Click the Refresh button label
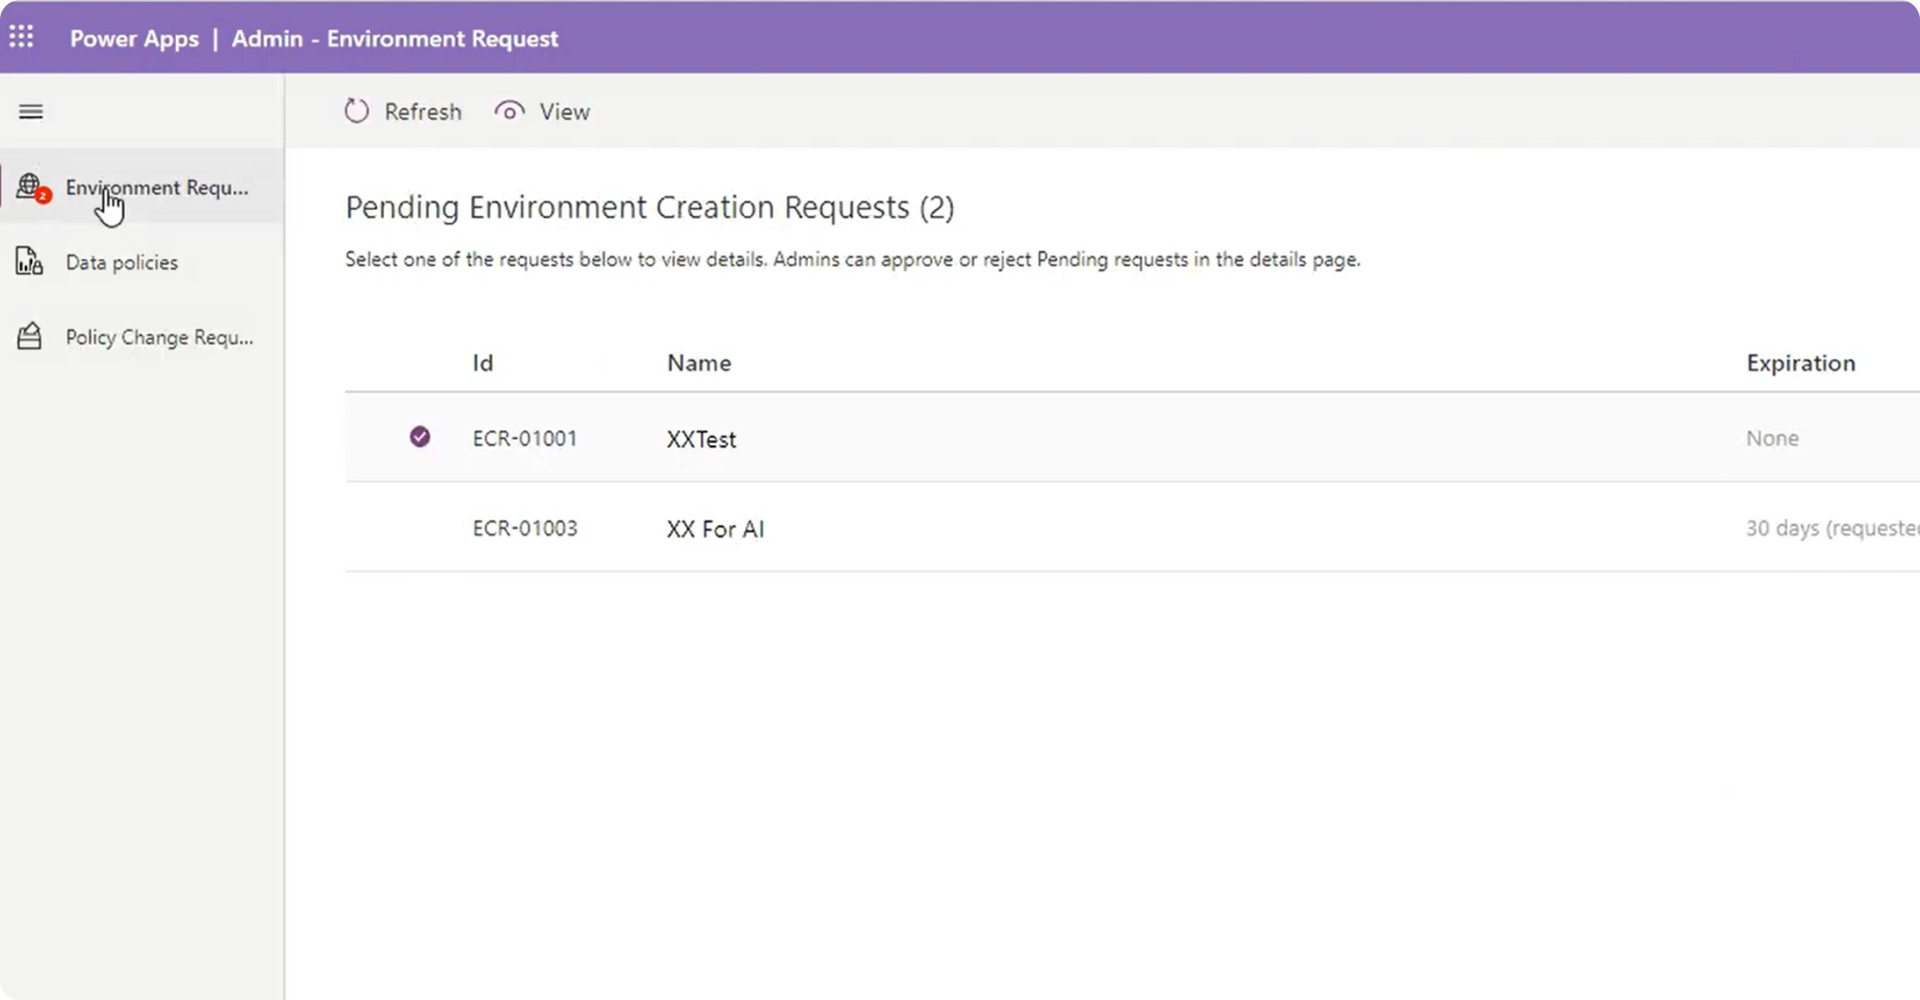The image size is (1920, 1000). [423, 112]
